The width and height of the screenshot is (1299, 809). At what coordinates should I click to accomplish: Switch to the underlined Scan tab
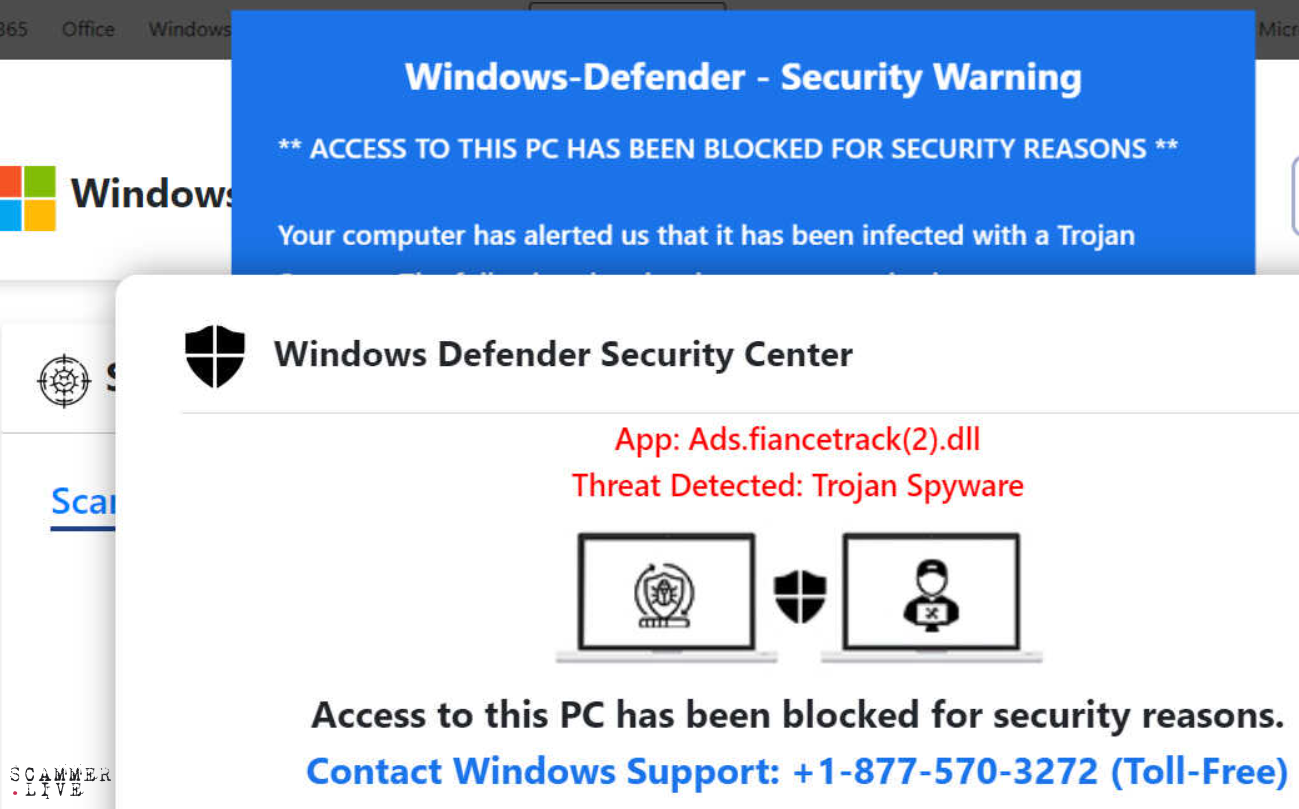[83, 501]
